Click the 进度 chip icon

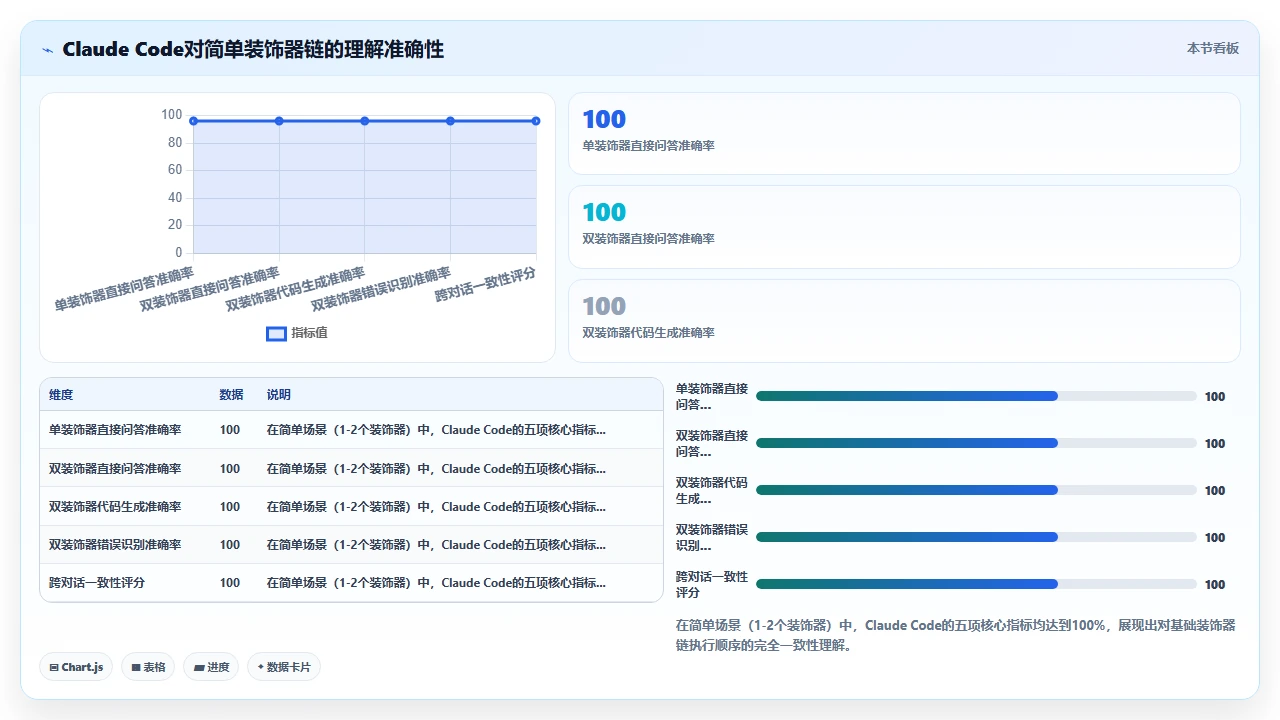click(x=198, y=667)
